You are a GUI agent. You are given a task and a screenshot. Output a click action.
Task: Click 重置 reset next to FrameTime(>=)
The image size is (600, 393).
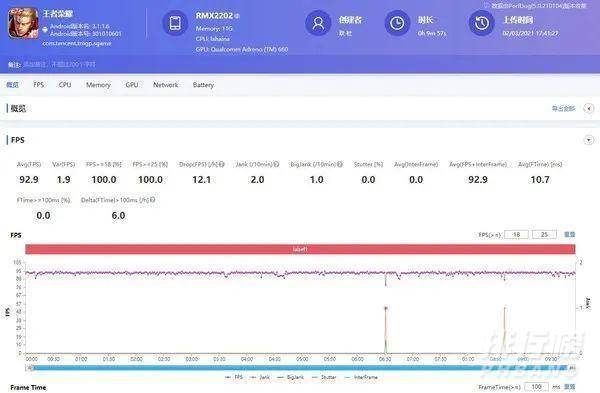tap(570, 387)
